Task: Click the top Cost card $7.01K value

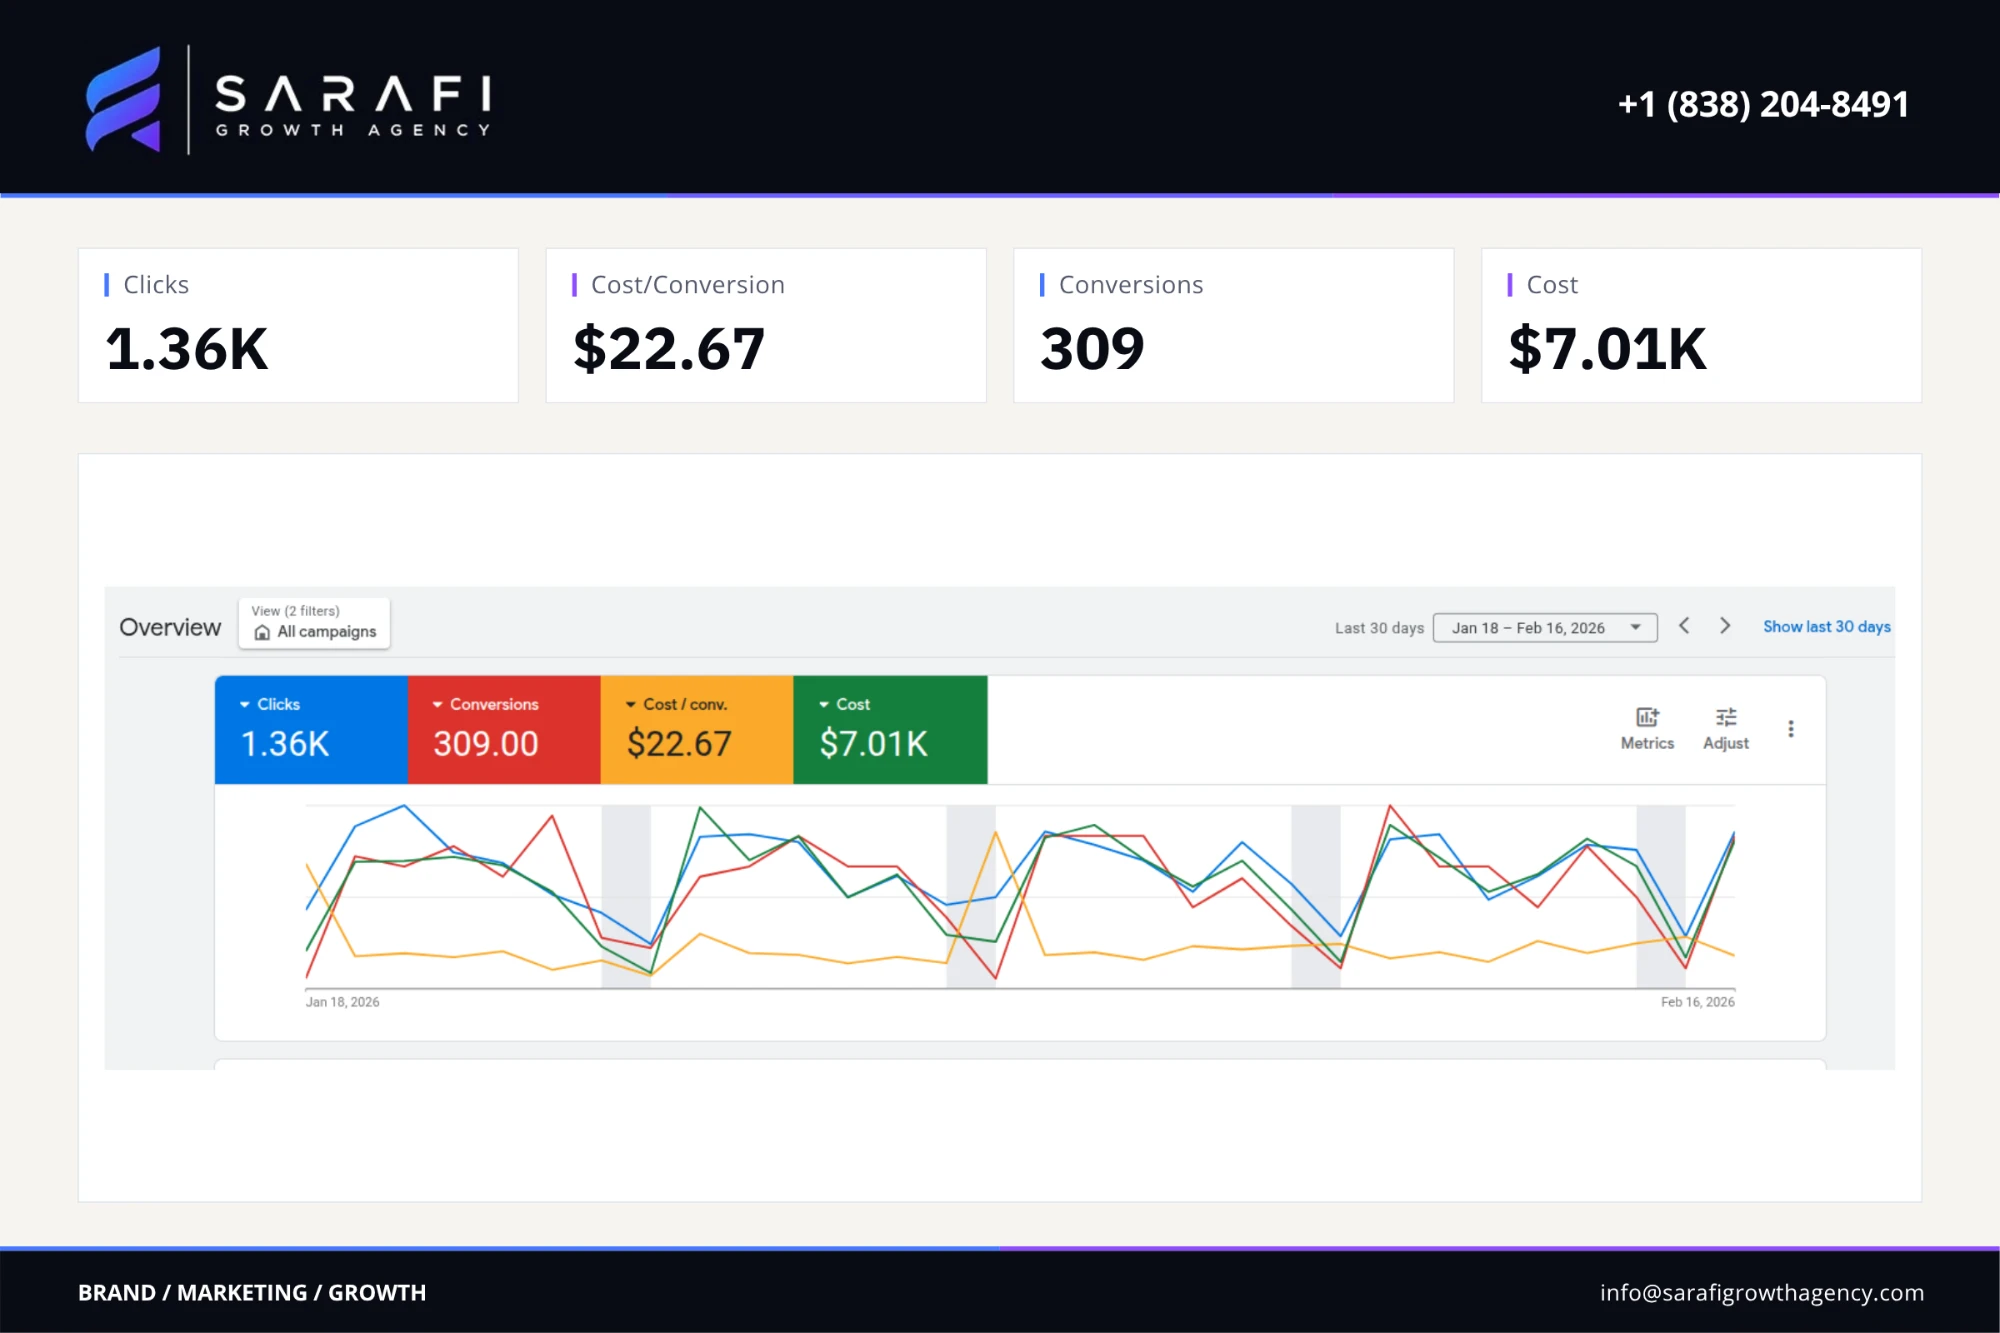Action: (1607, 349)
